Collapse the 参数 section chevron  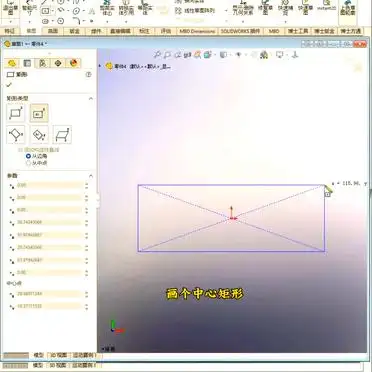tap(91, 176)
